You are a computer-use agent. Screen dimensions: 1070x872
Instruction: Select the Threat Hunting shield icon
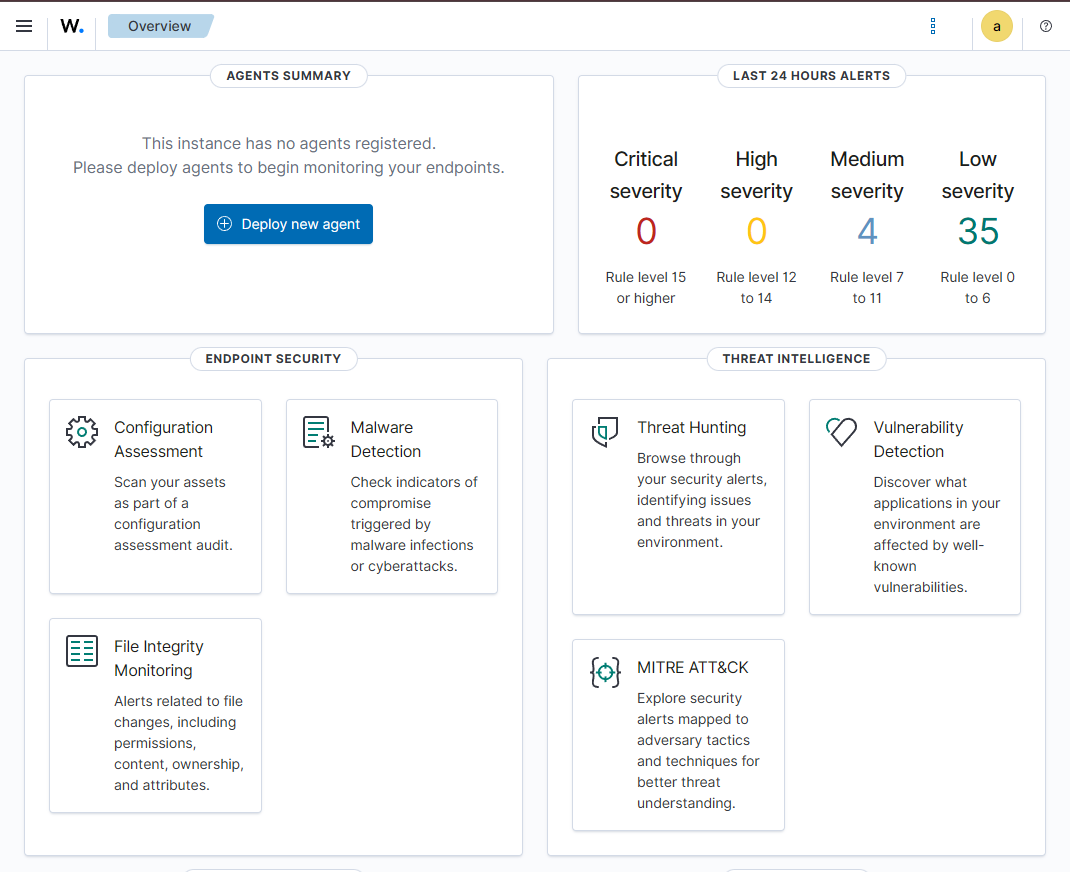605,432
